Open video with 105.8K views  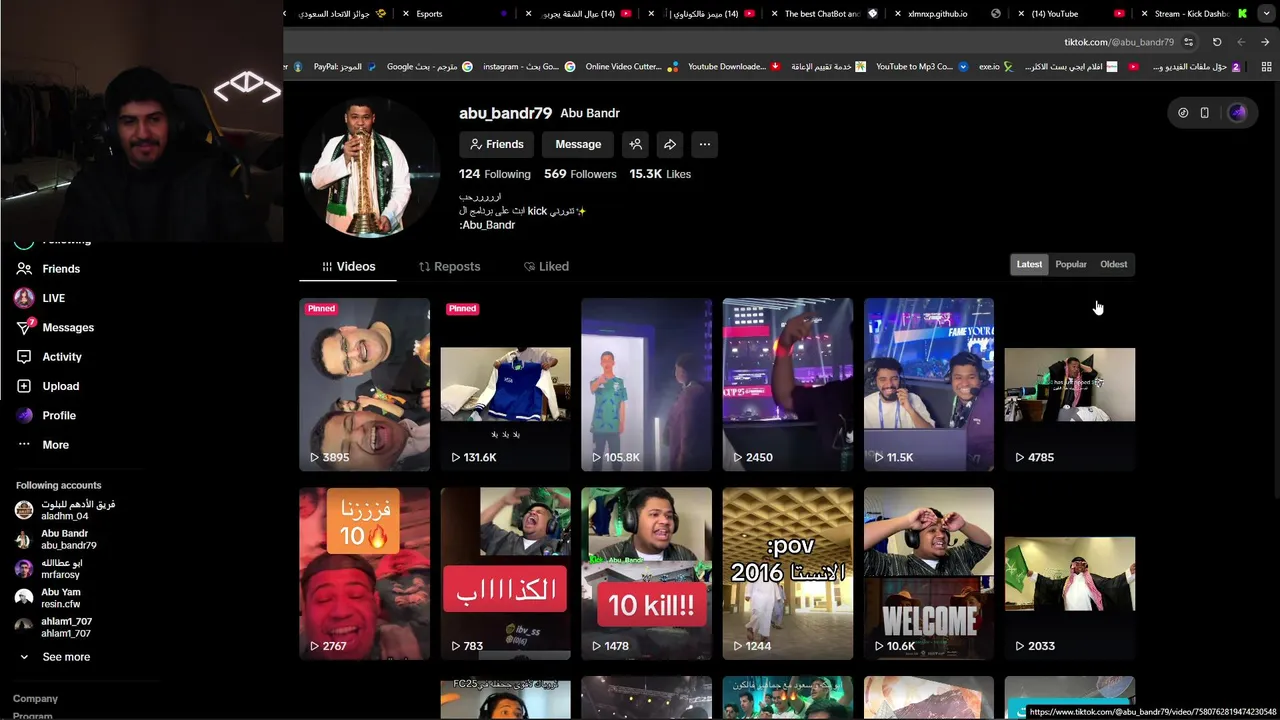pos(646,384)
